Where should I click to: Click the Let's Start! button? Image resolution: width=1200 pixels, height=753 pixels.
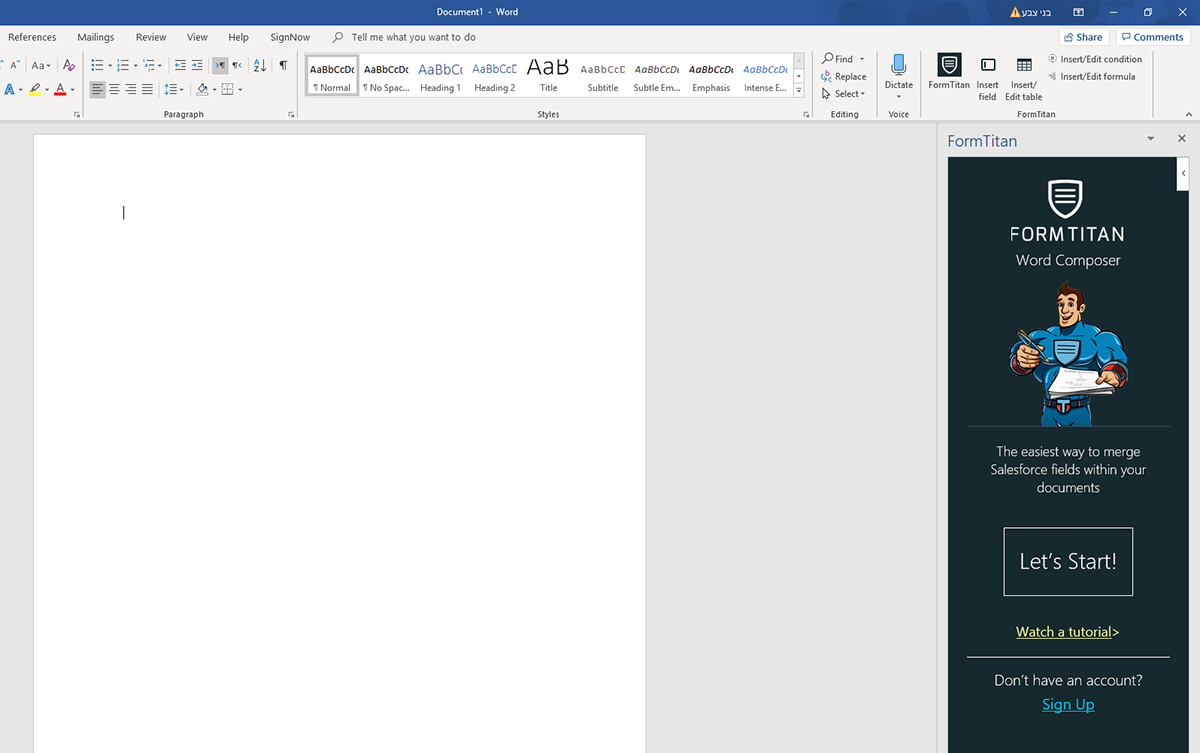(x=1068, y=561)
